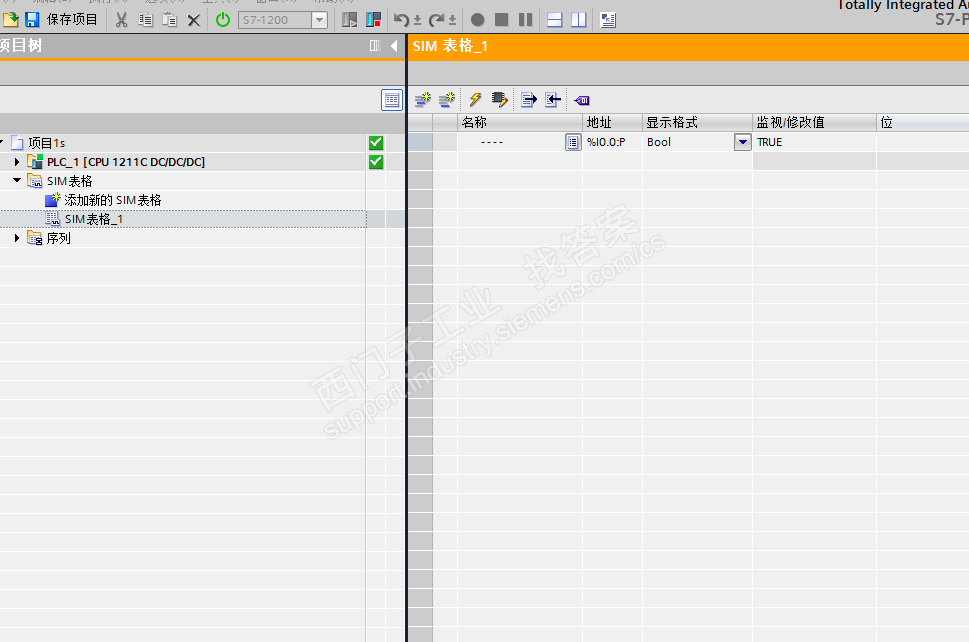Select the 项目1s project node

46,143
